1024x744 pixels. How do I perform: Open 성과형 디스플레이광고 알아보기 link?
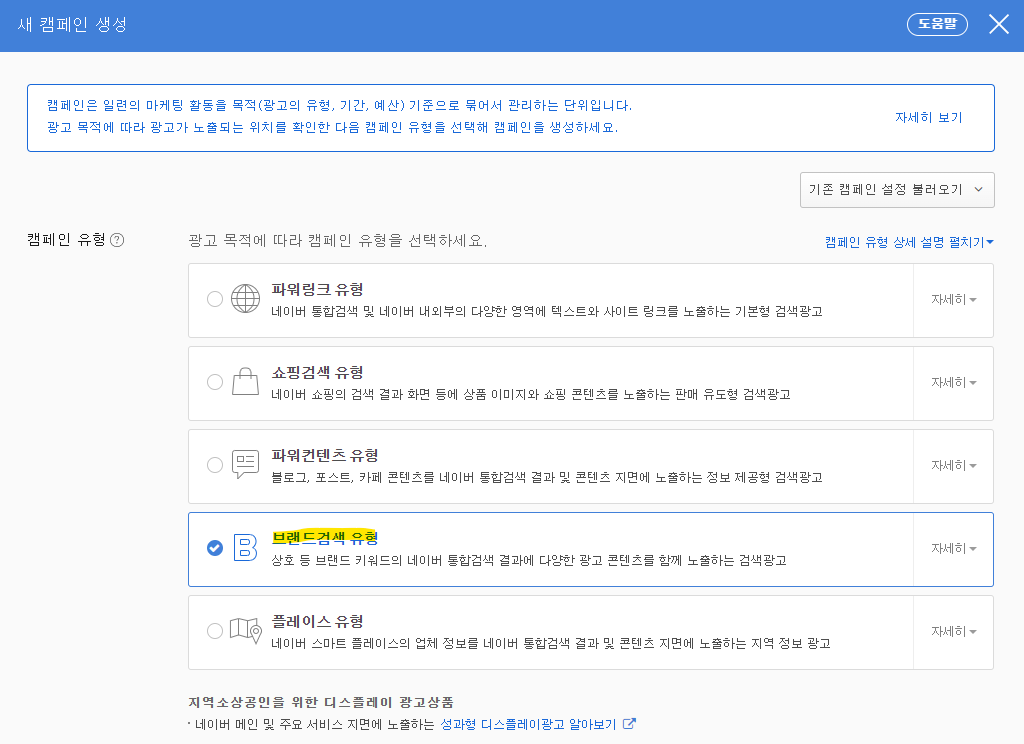click(x=528, y=724)
